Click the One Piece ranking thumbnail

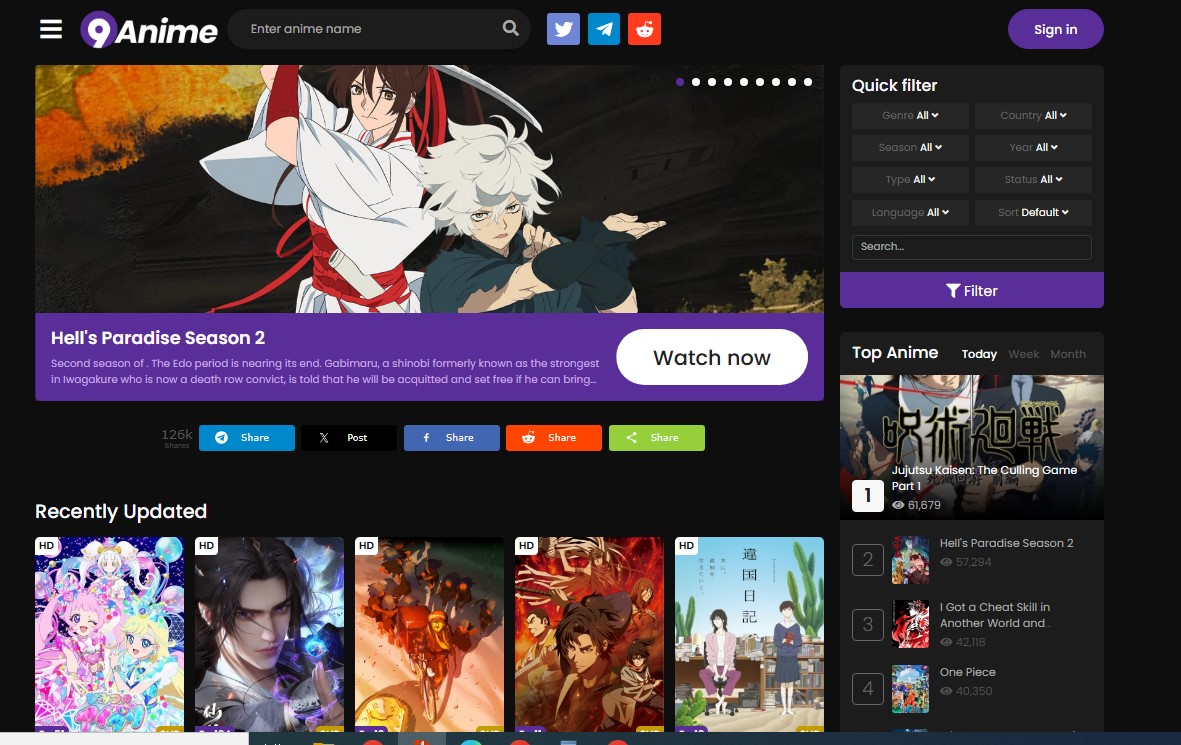coord(910,689)
